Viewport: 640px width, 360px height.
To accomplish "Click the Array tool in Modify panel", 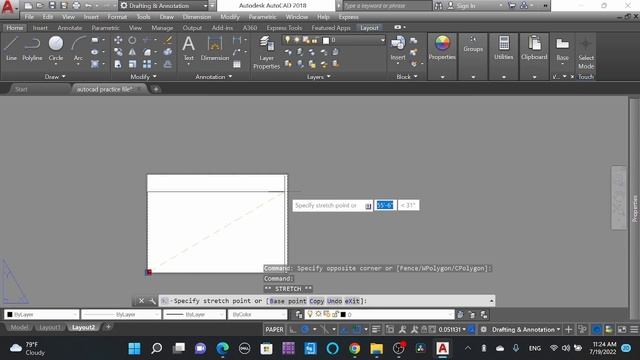I will pyautogui.click(x=147, y=64).
